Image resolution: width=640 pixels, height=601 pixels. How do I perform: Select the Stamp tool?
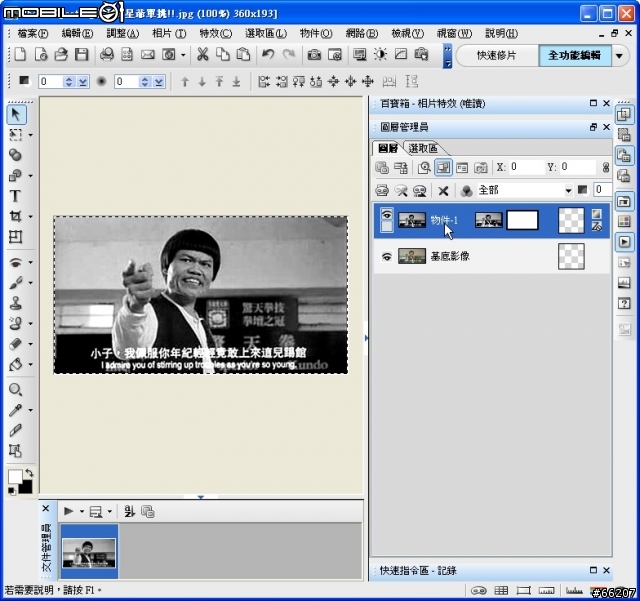(x=15, y=303)
